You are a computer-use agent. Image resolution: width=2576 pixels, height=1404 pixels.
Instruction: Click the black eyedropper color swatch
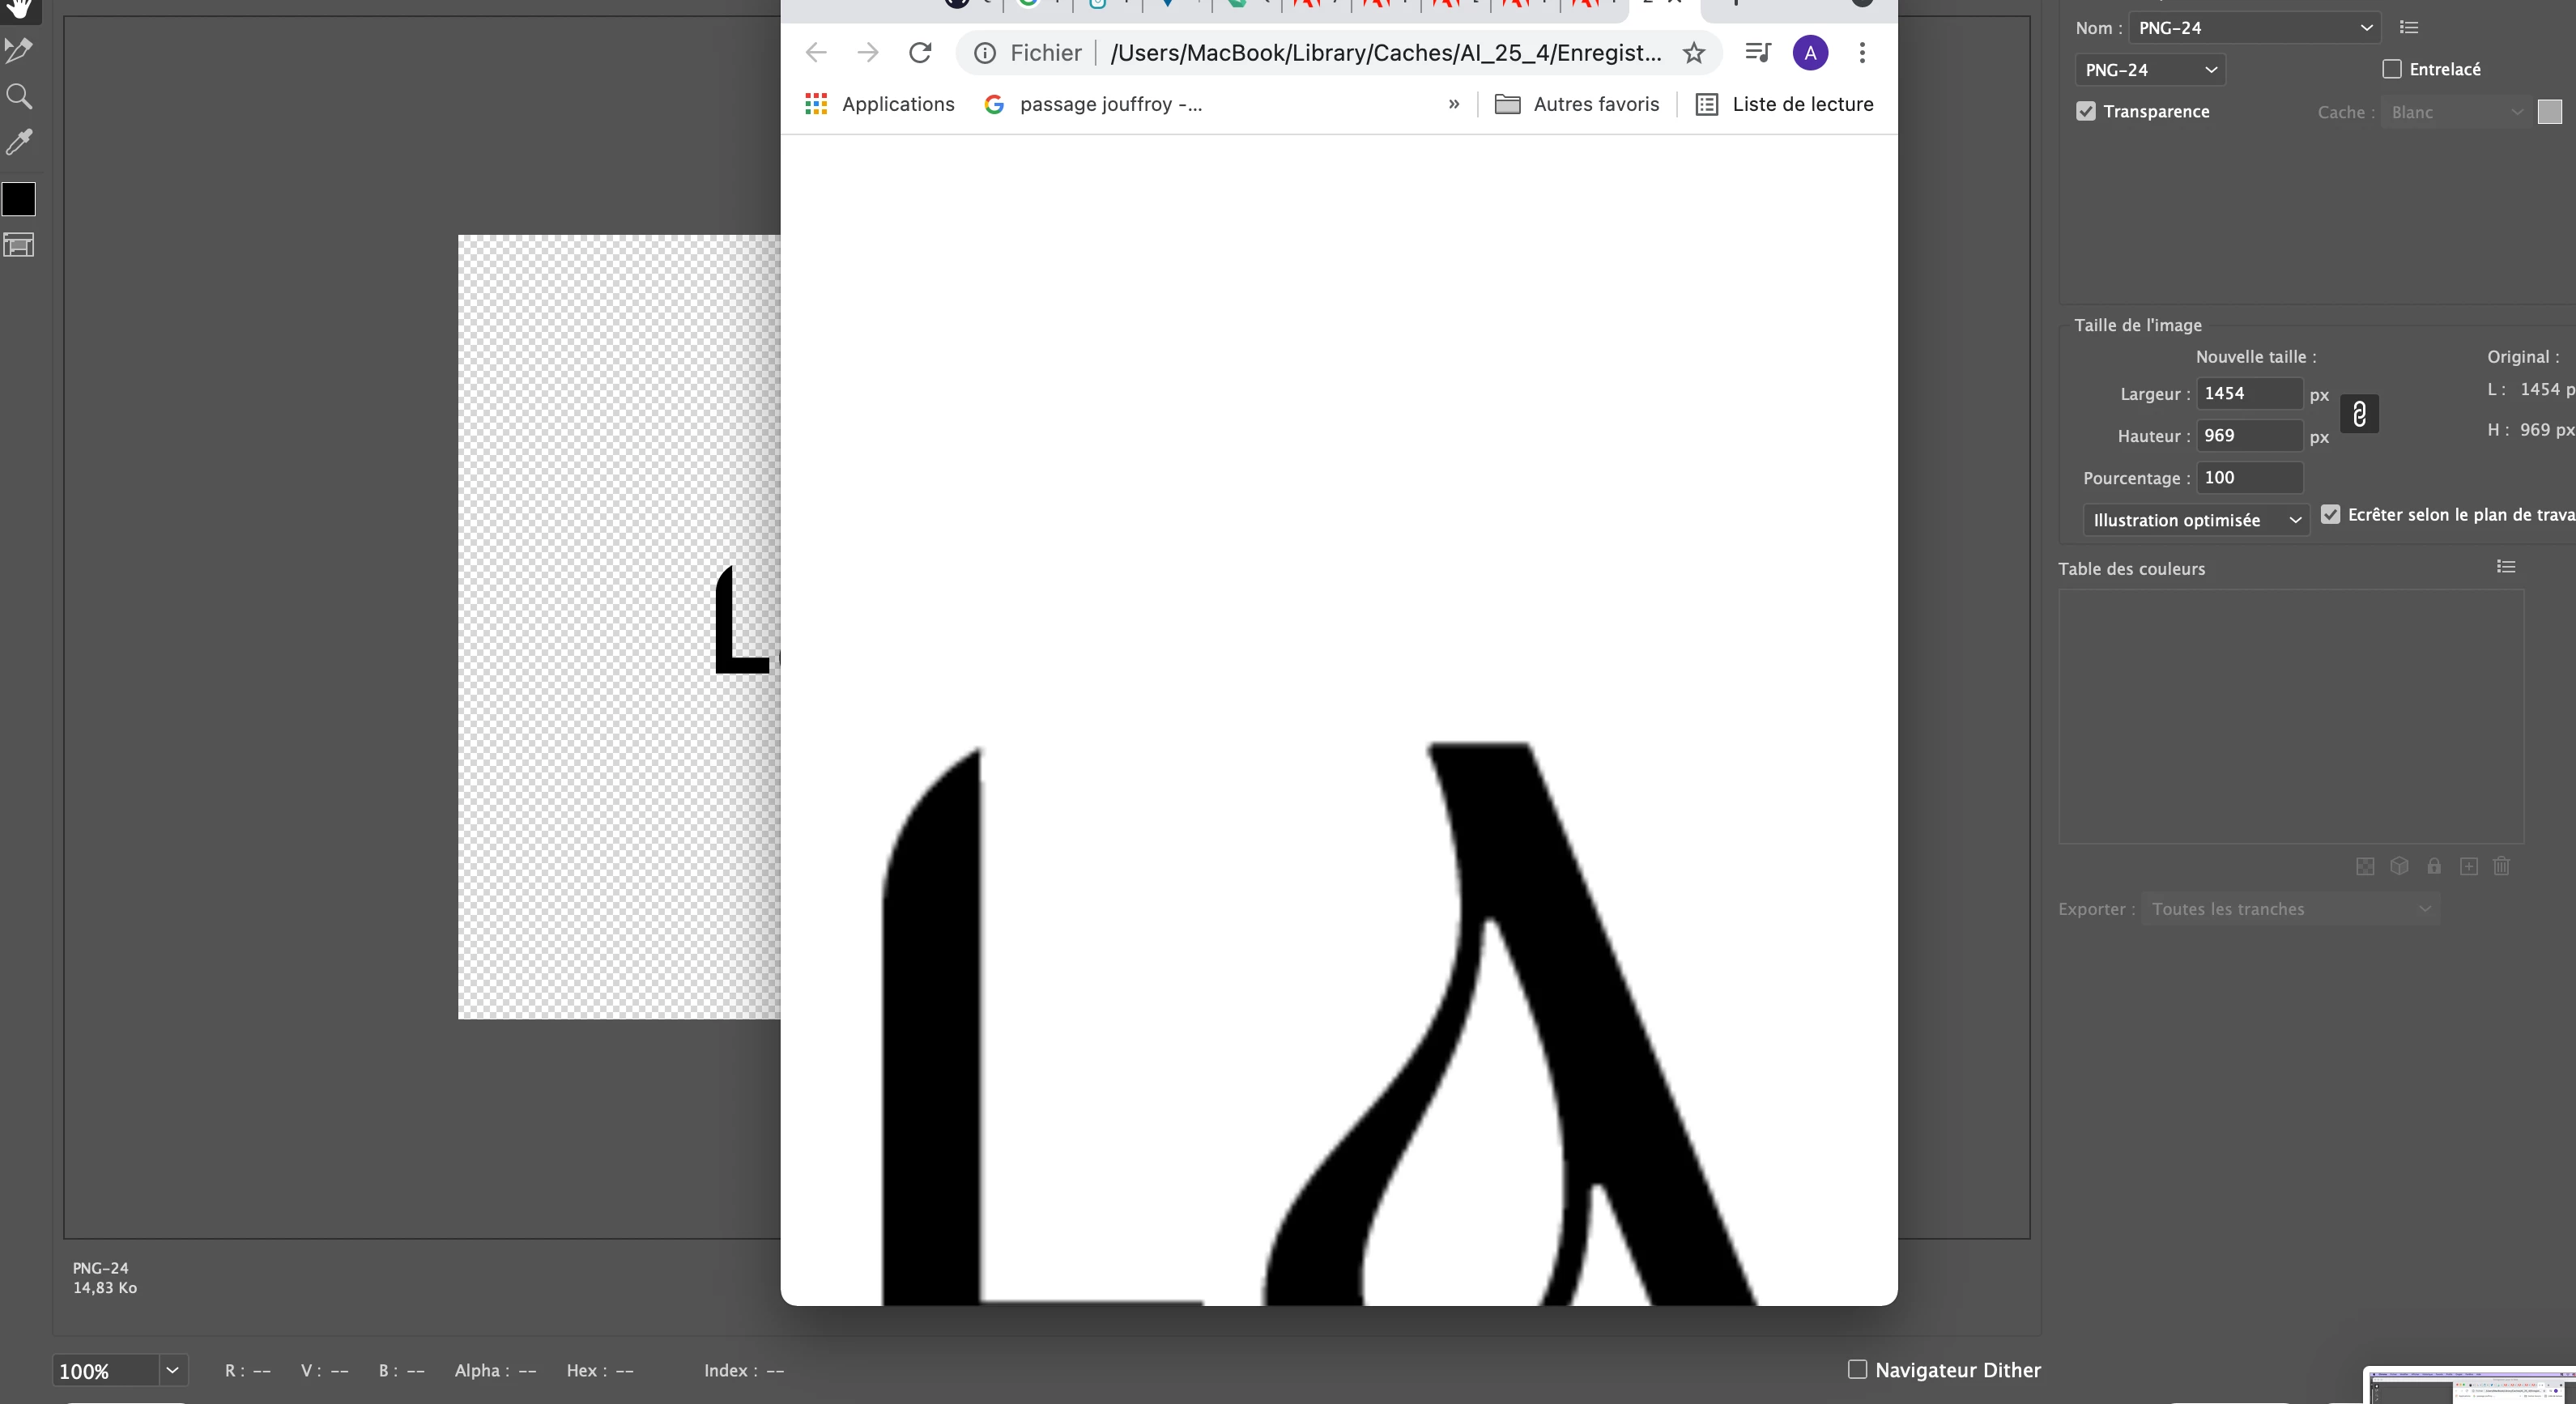click(19, 199)
